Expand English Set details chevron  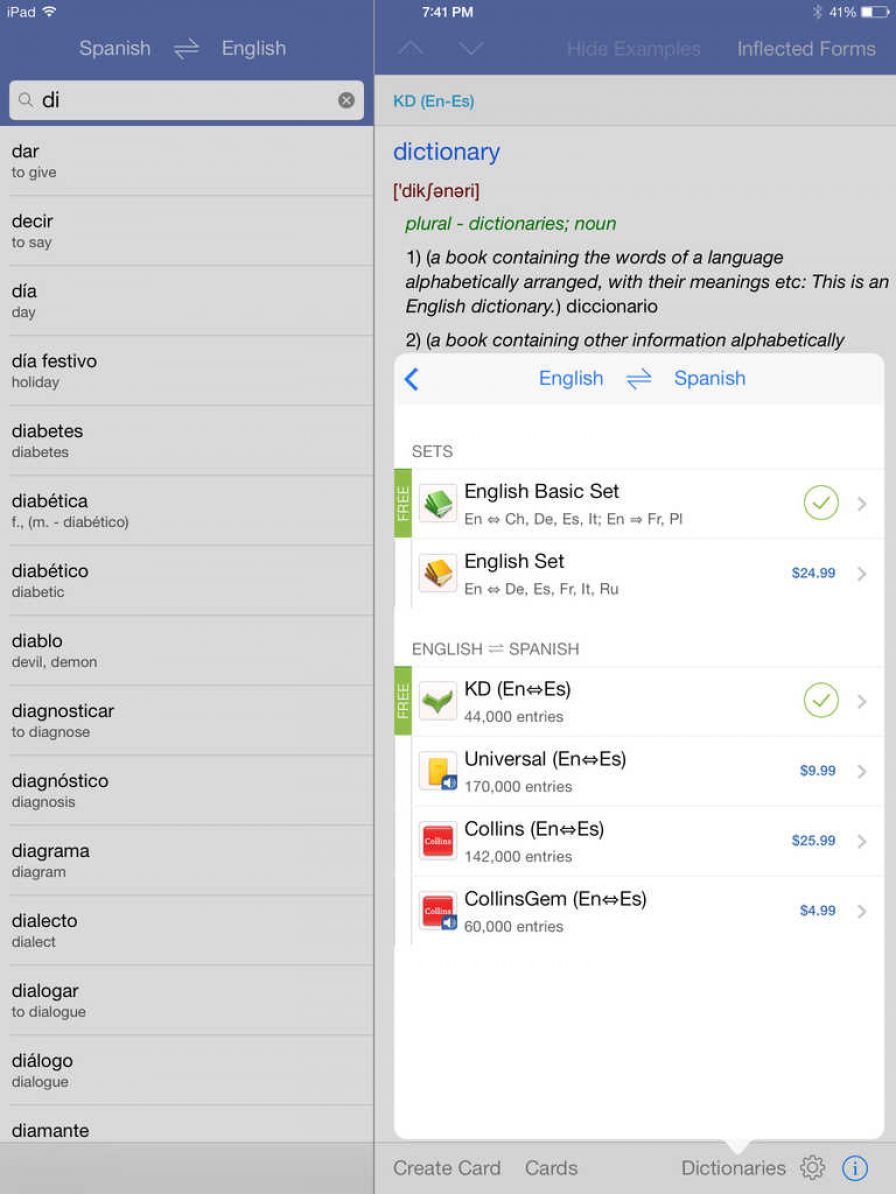pyautogui.click(x=862, y=574)
